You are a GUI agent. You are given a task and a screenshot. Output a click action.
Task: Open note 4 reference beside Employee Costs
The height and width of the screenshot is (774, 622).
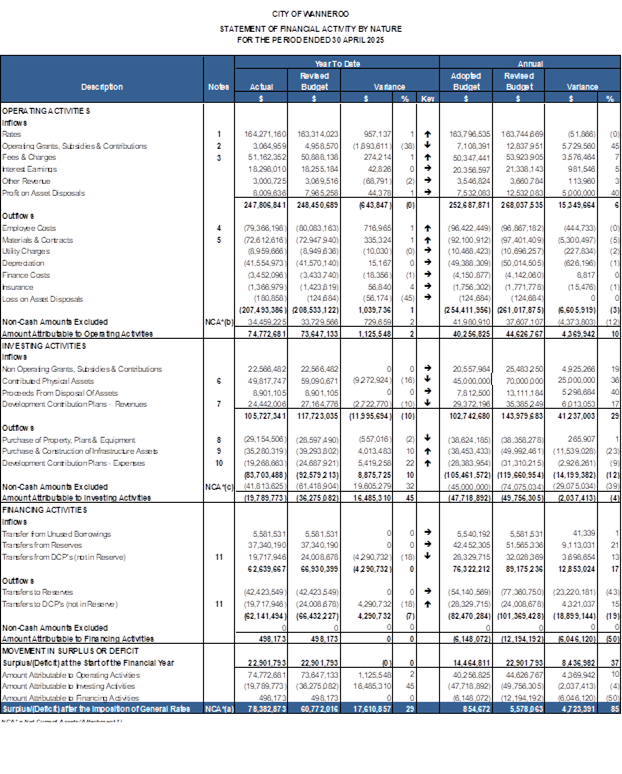[218, 228]
